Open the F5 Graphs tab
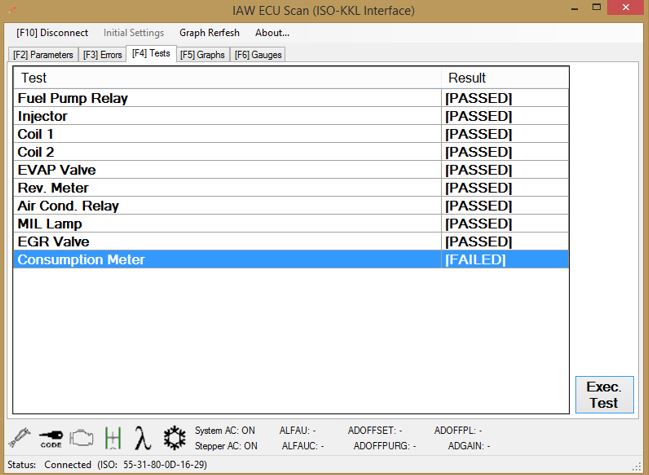Screen dimensions: 649x475 pyautogui.click(x=202, y=54)
